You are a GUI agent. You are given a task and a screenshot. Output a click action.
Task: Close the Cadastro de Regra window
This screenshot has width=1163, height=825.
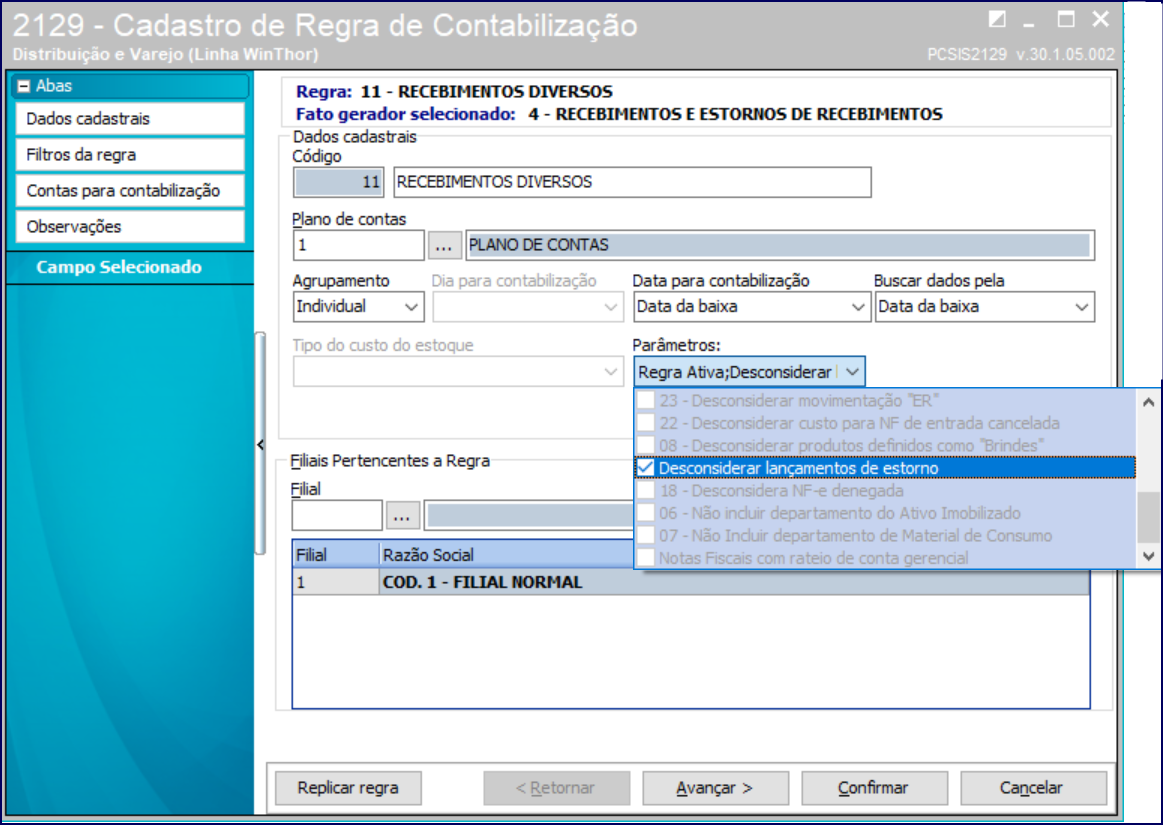click(x=1101, y=19)
